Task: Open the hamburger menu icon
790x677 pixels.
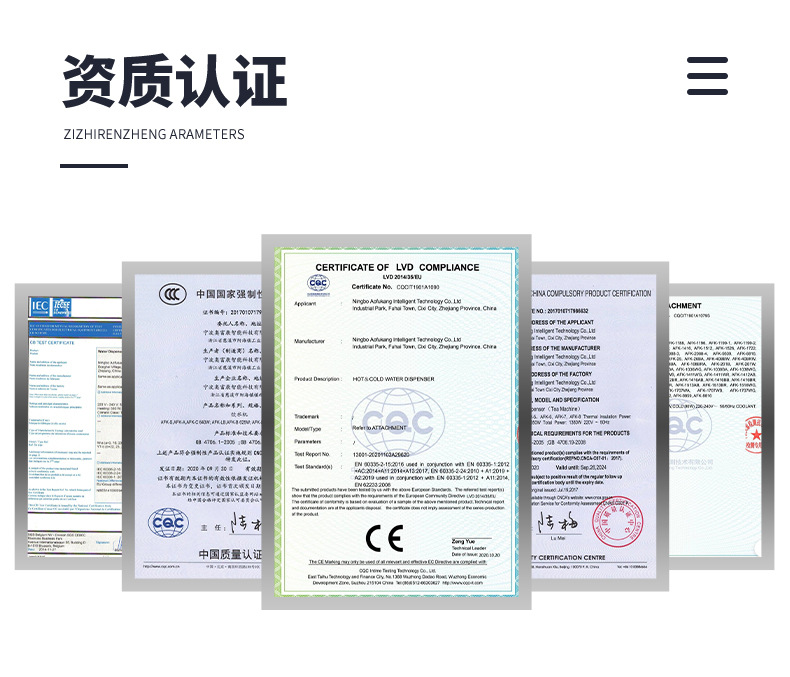Action: click(707, 76)
